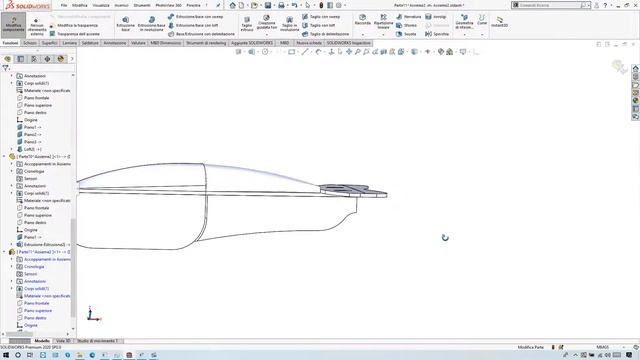This screenshot has width=640, height=360.
Task: Click the Nervatura rib tool
Action: point(408,17)
